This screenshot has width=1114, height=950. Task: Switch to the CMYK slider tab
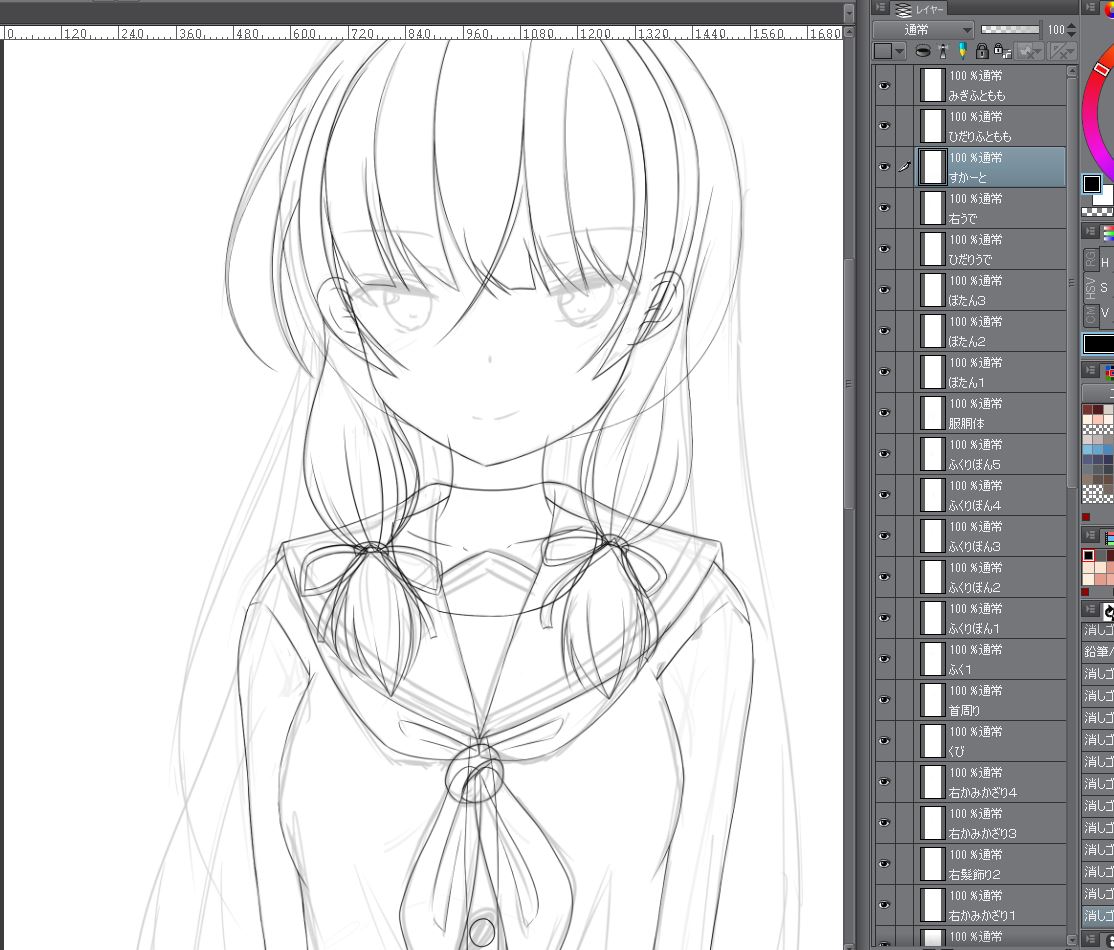coord(1090,315)
